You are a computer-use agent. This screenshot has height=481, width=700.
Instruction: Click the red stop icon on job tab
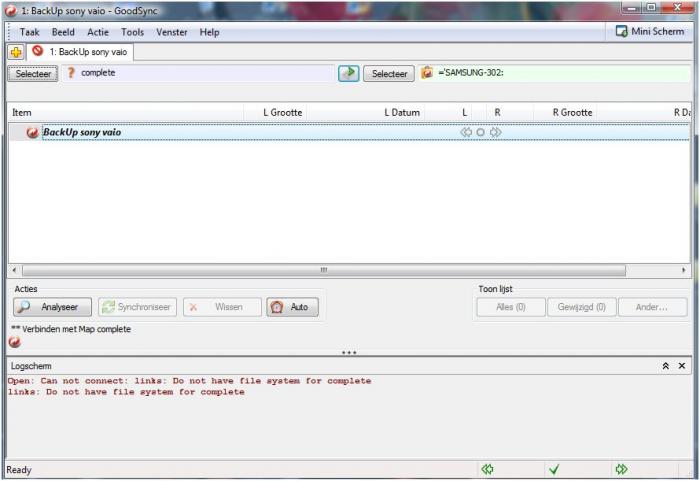(x=38, y=51)
